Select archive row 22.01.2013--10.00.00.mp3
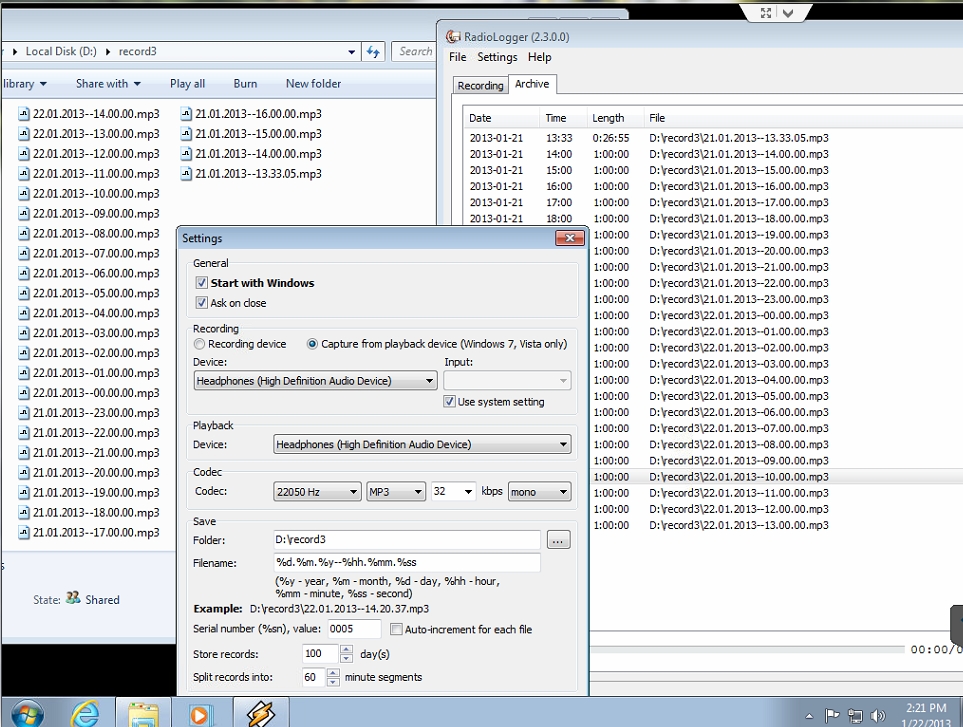This screenshot has width=963, height=727. pyautogui.click(x=776, y=477)
